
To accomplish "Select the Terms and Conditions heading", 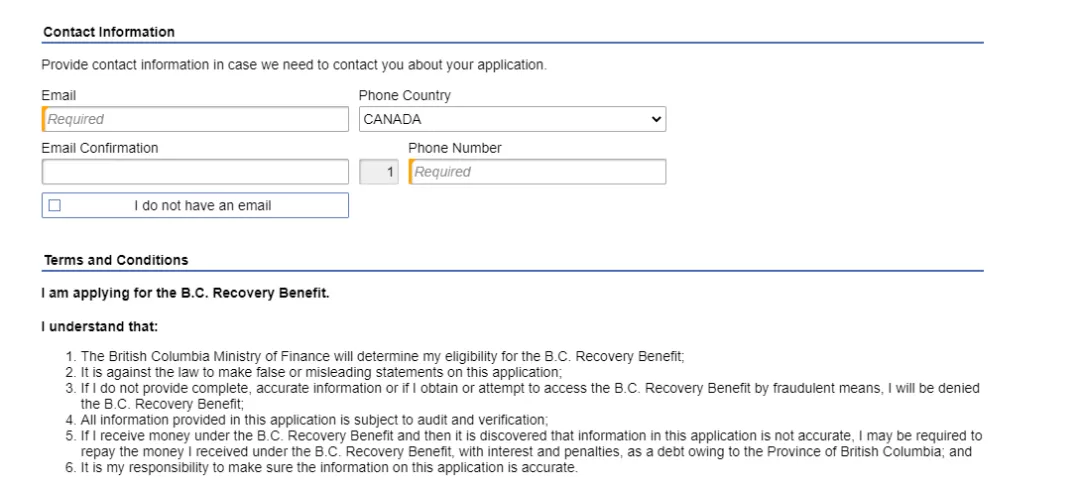I will 116,260.
